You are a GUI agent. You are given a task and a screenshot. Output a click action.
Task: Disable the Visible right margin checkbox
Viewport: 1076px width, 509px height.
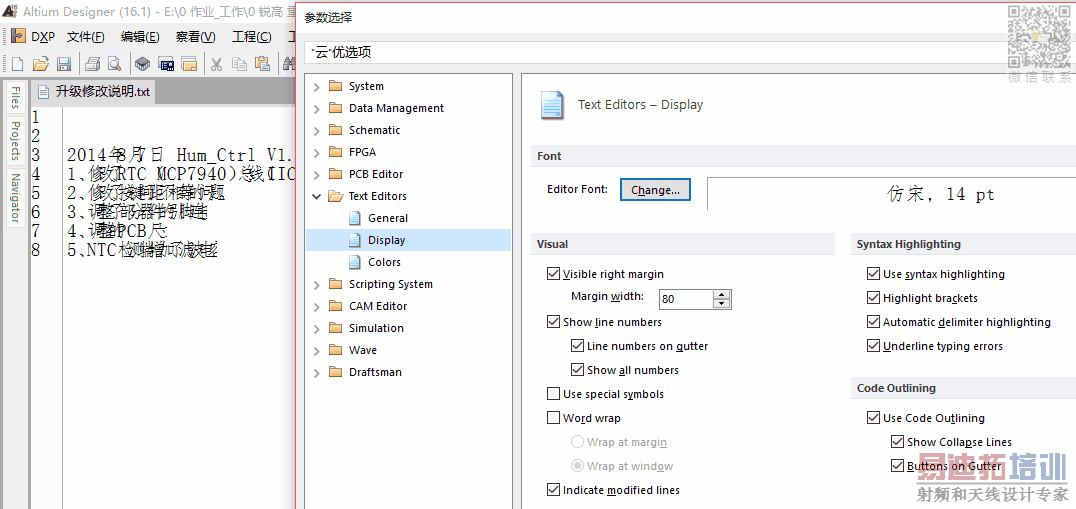tap(554, 274)
